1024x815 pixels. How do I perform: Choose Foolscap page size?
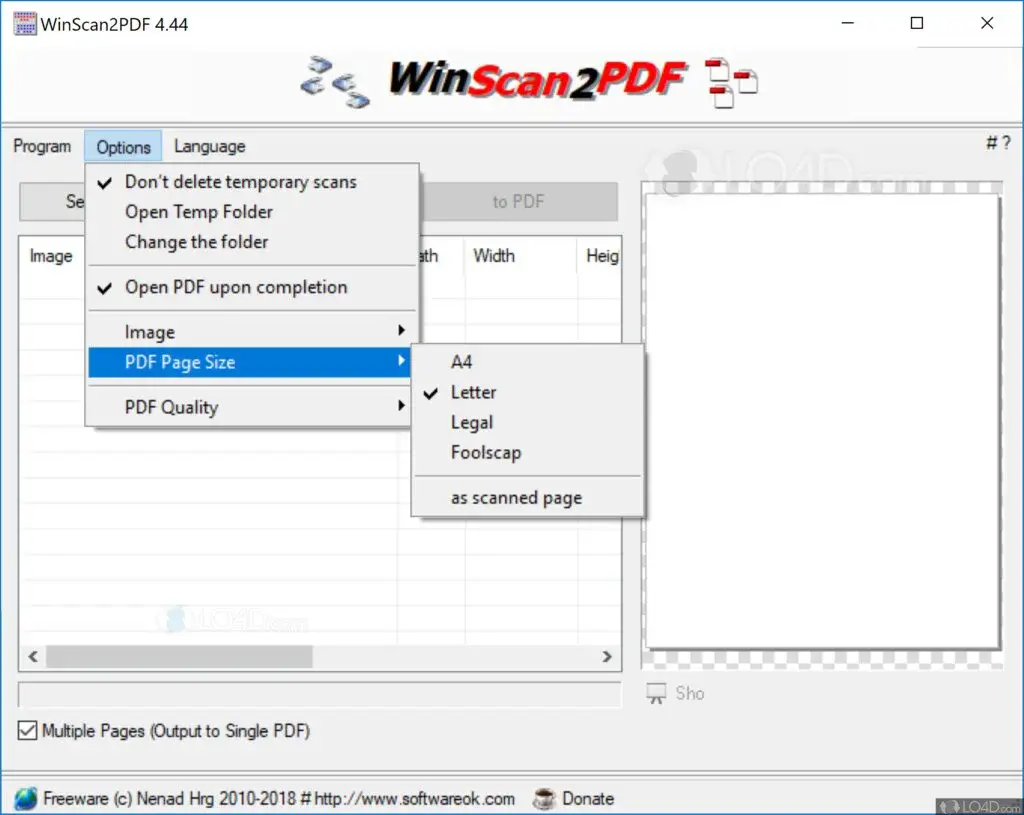(x=528, y=453)
